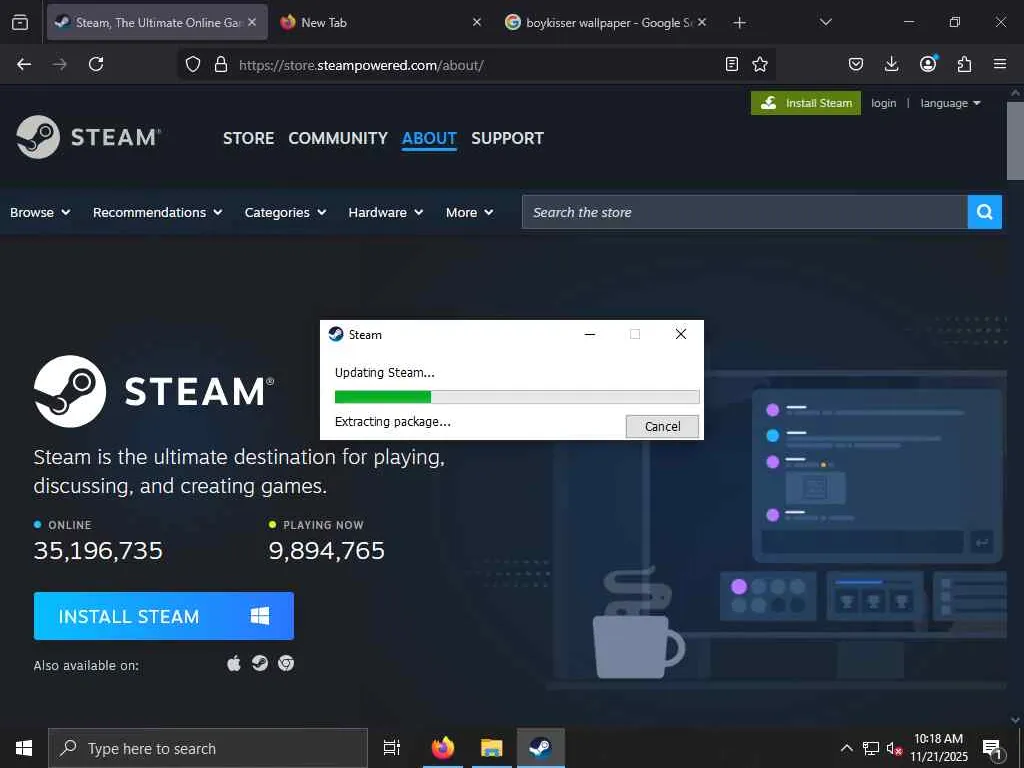Click the Steam logo in page header
This screenshot has width=1024, height=768.
[88, 137]
